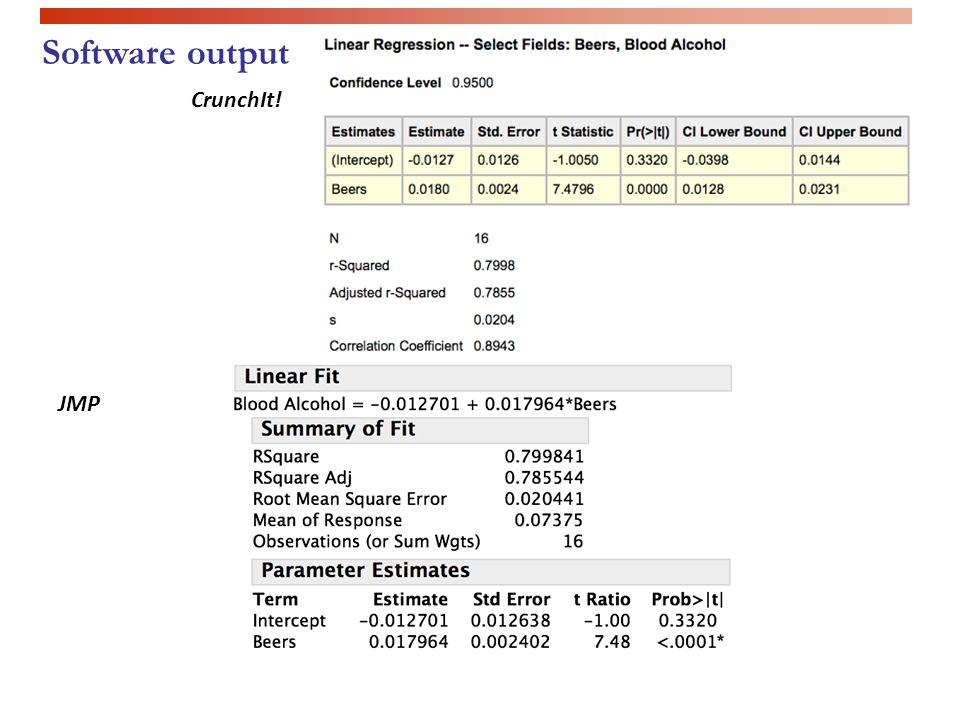Click the r-Squared label
This screenshot has height=720, width=960.
tap(359, 266)
